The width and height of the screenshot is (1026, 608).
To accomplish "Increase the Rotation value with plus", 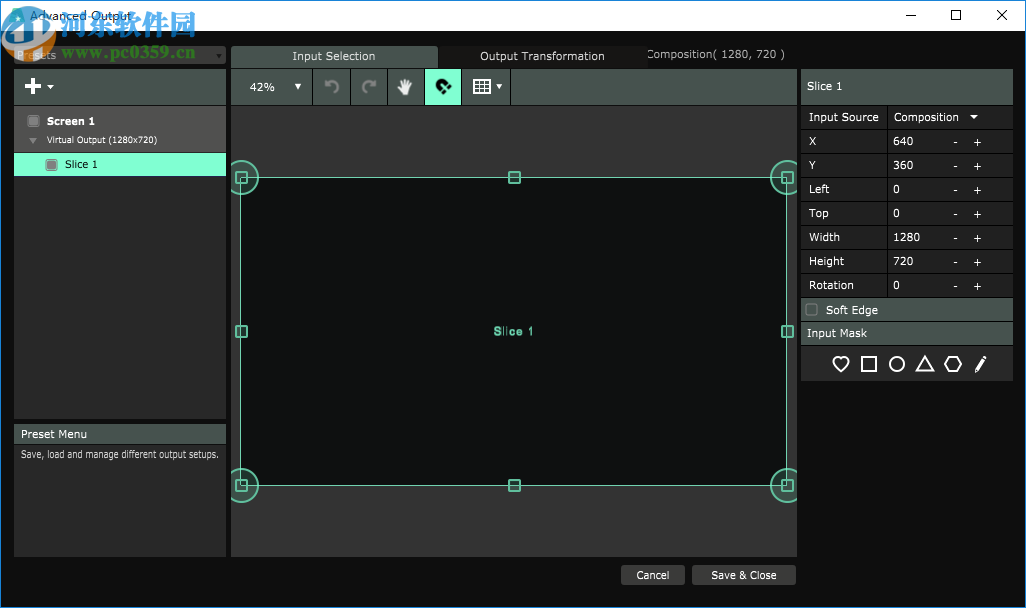I will [977, 286].
